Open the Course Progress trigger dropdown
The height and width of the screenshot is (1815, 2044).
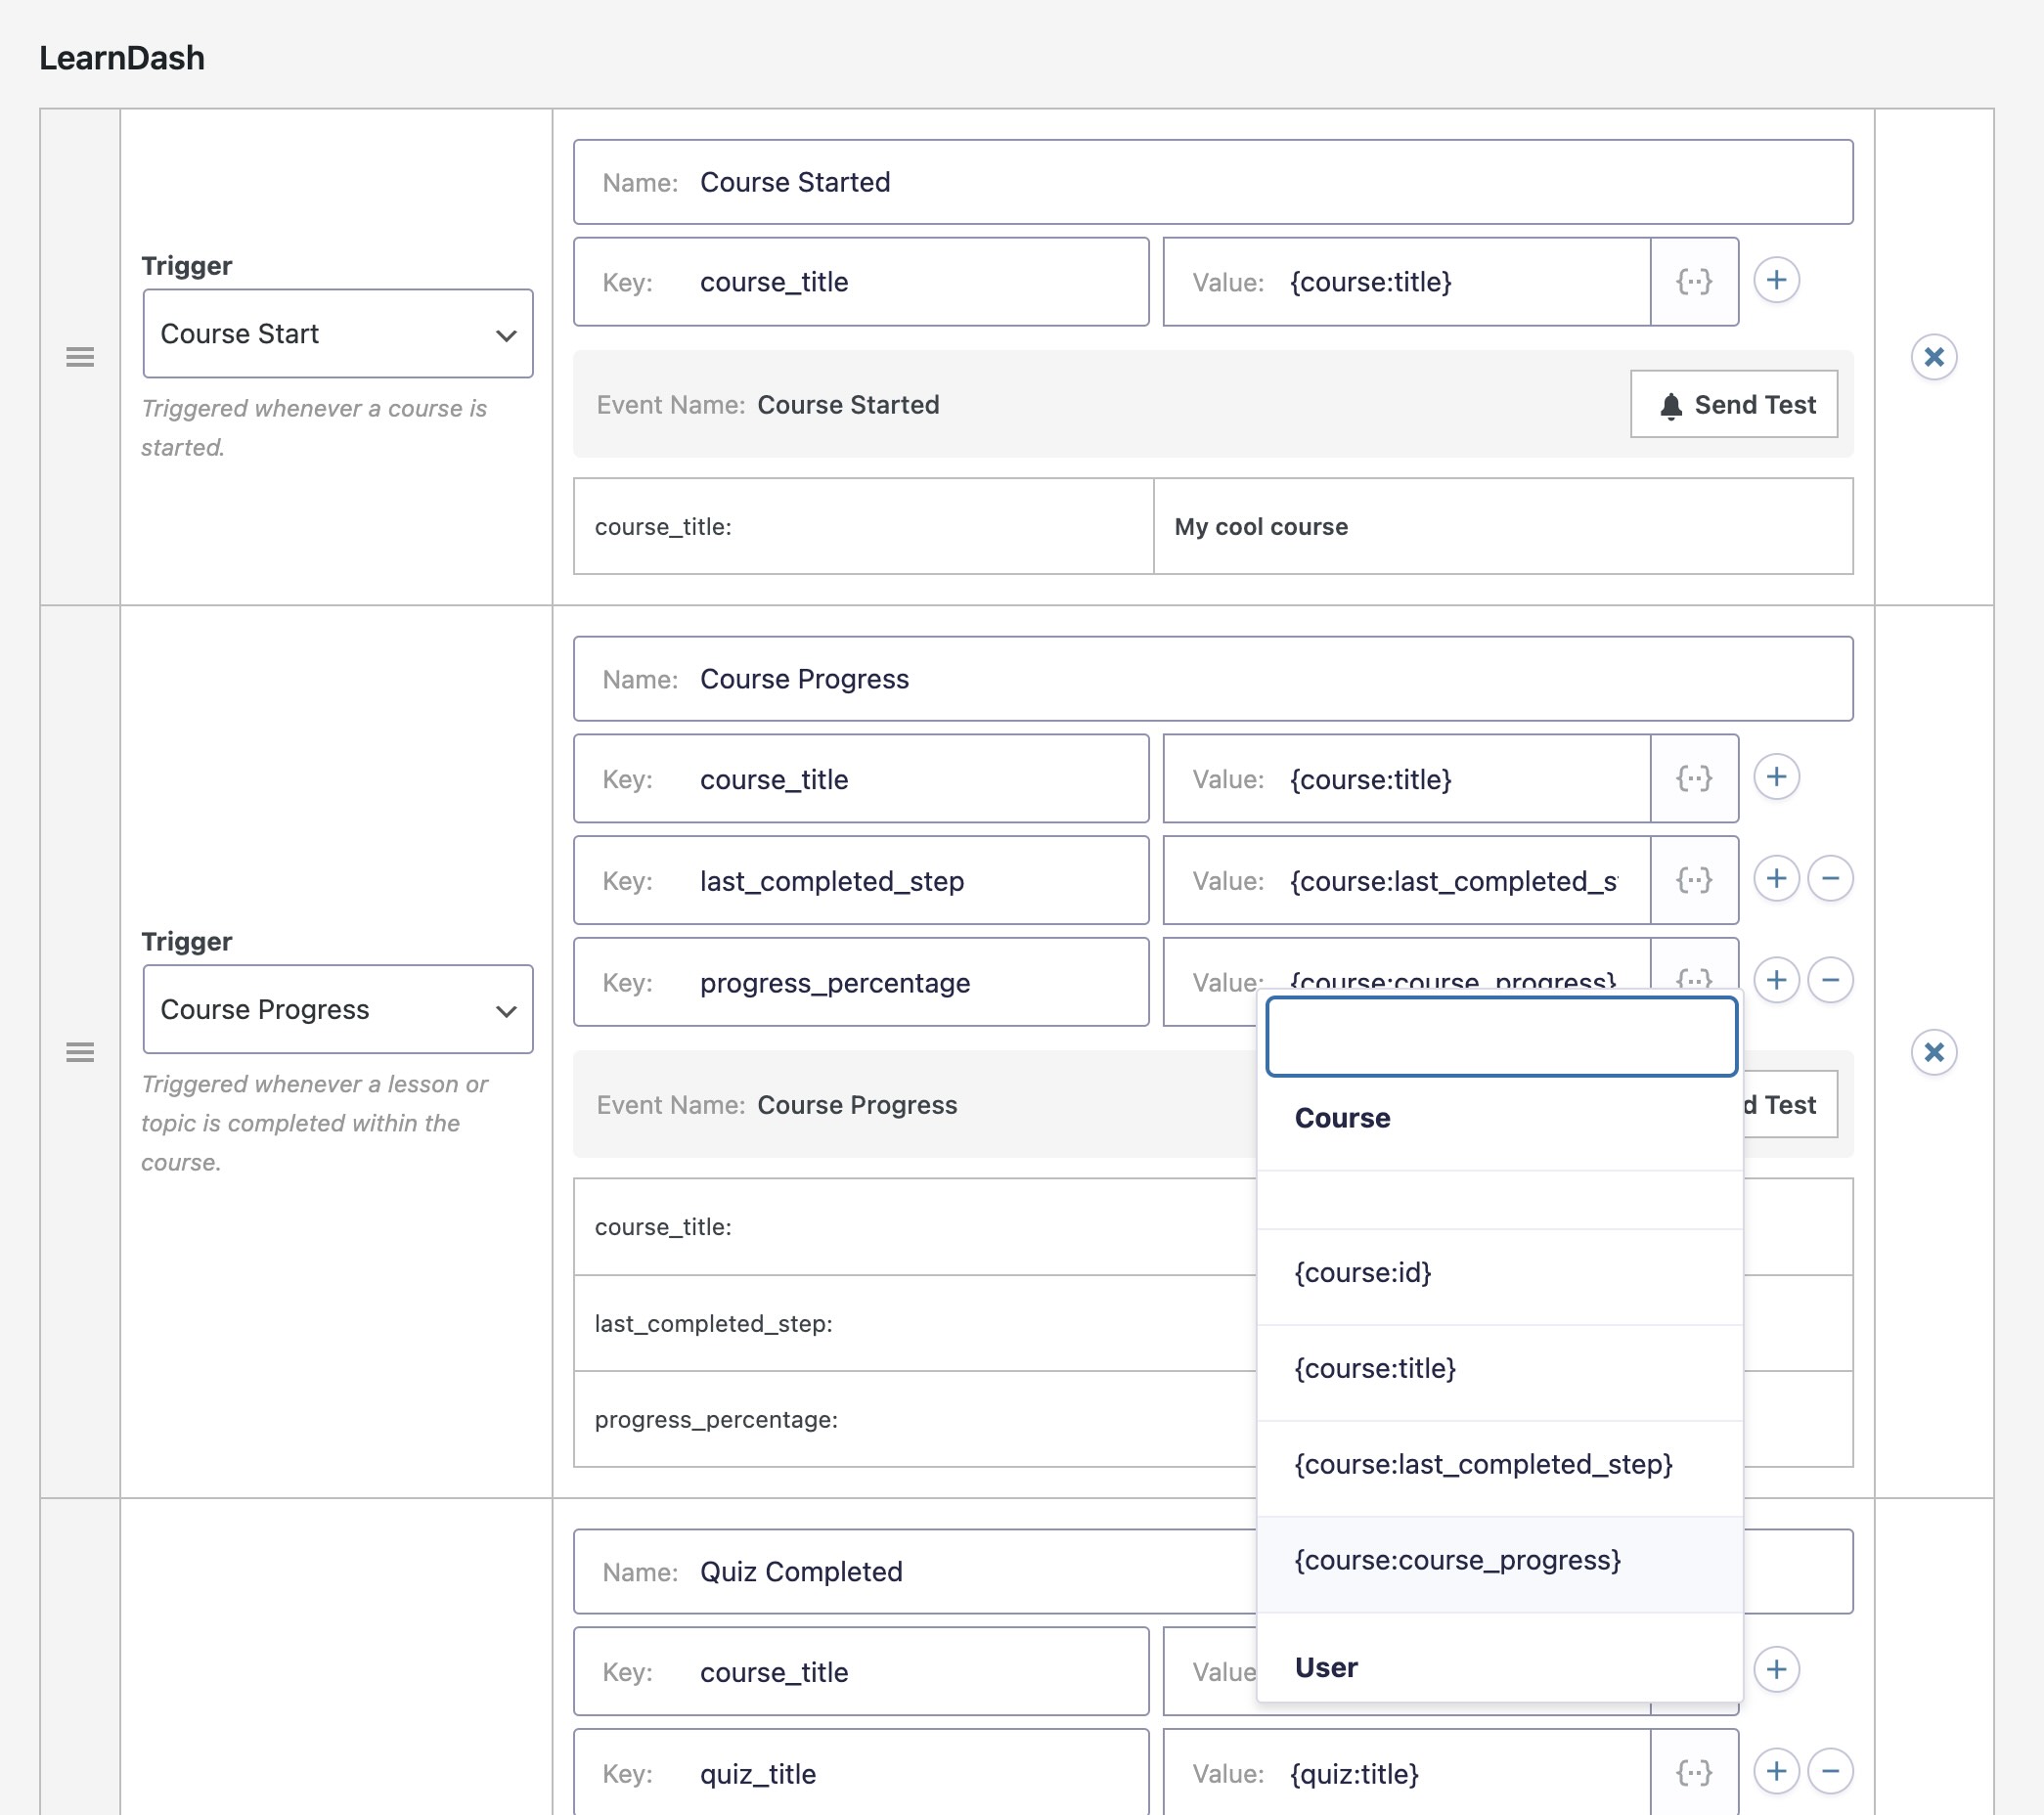pos(338,1010)
